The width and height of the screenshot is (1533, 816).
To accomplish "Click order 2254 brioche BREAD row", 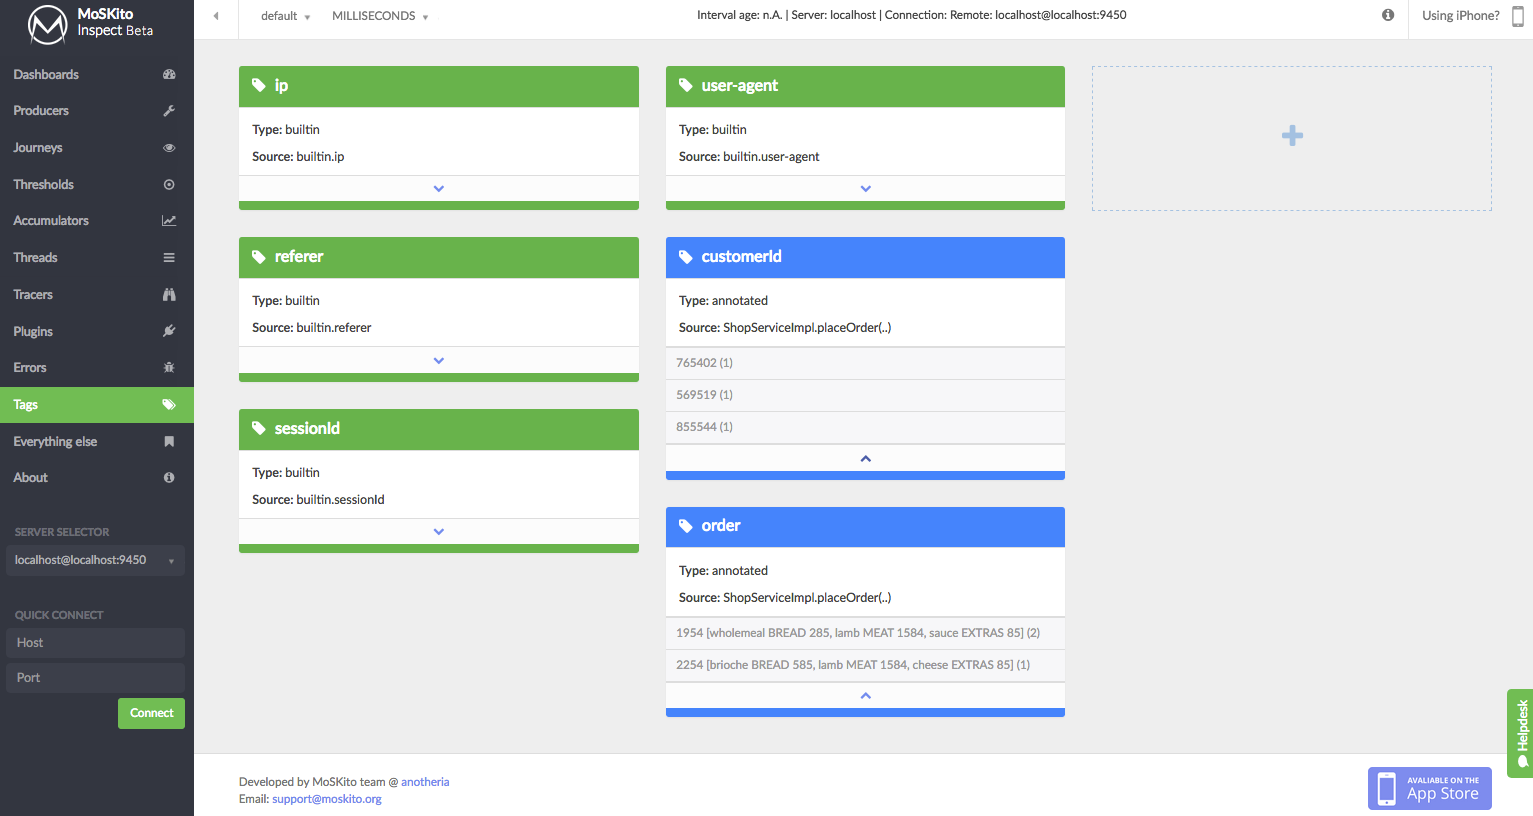I will (x=866, y=665).
